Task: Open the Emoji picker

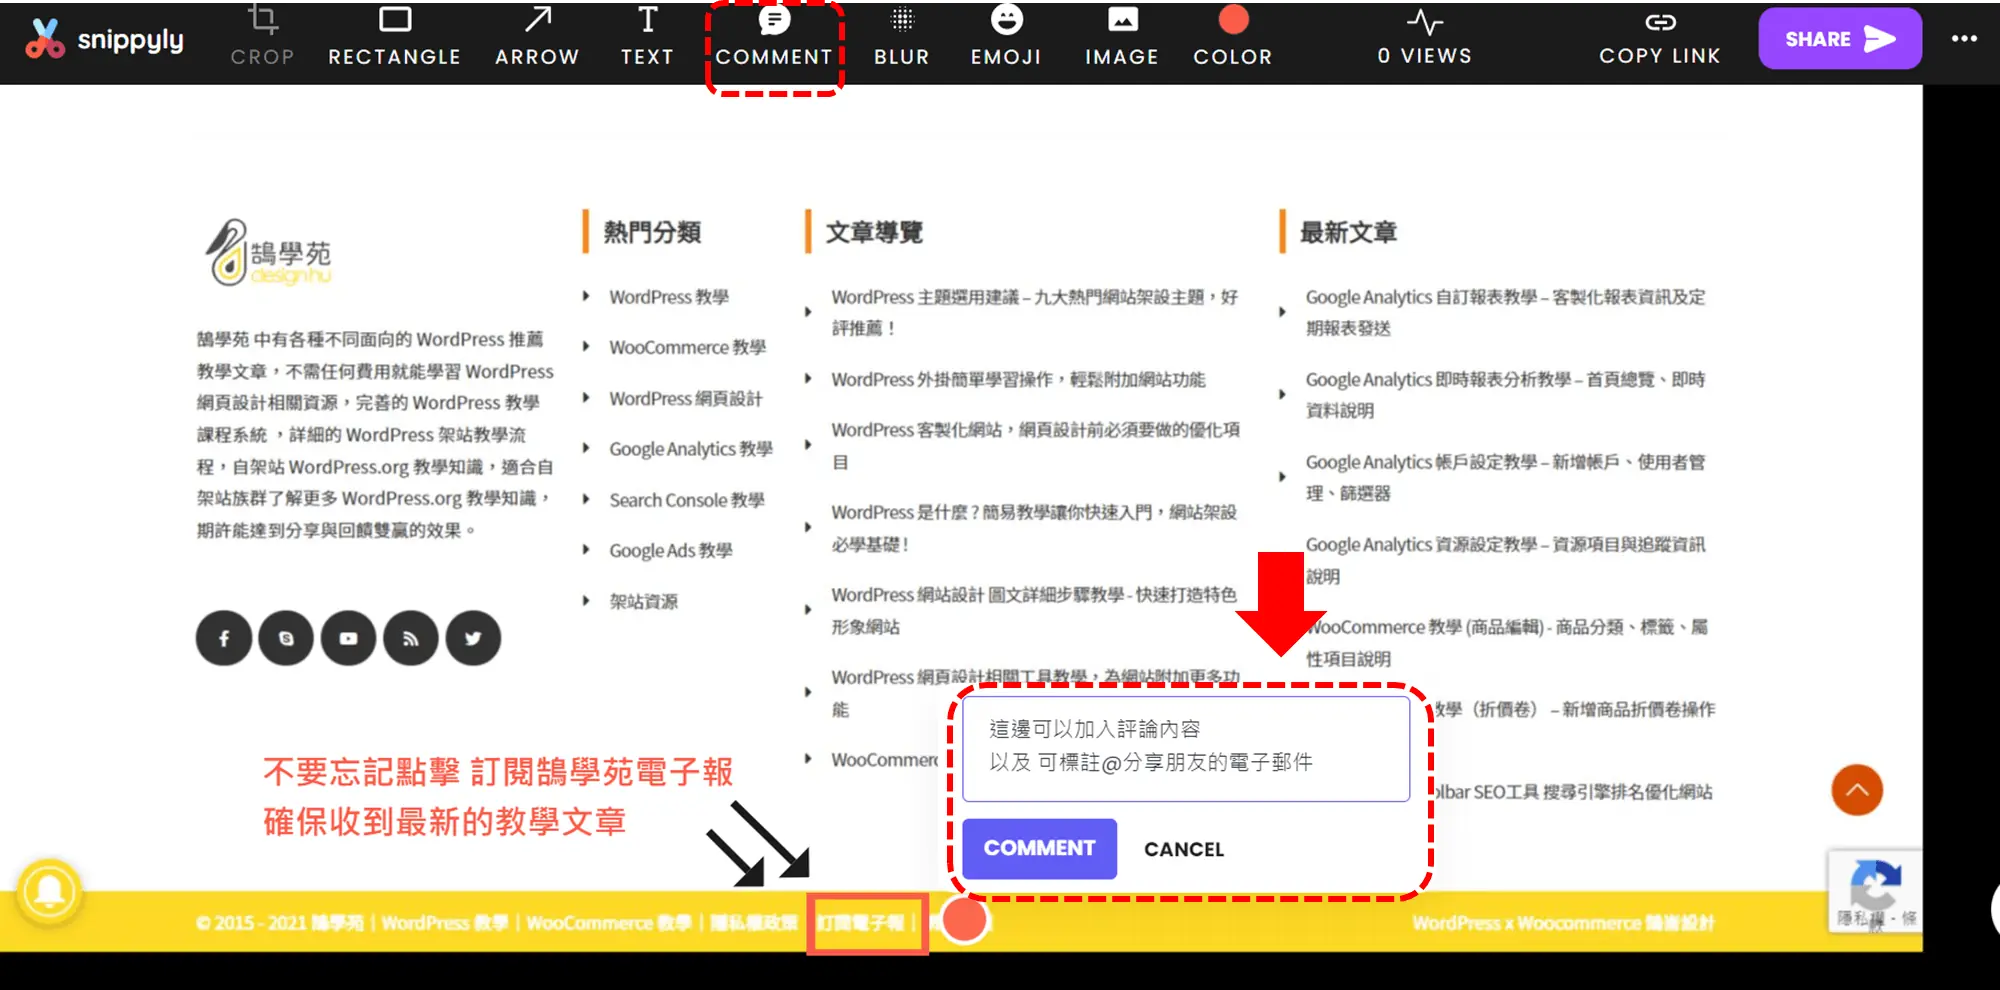Action: (x=1006, y=35)
